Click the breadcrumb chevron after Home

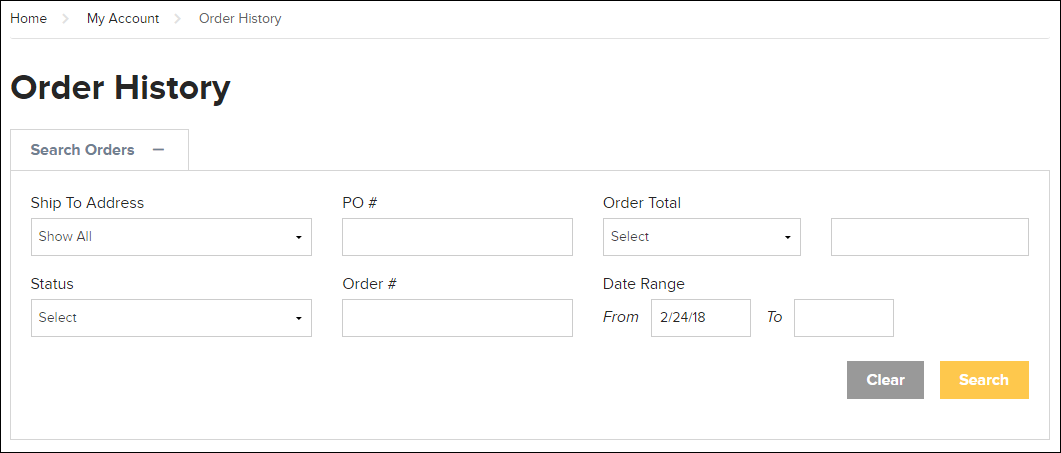(x=66, y=19)
